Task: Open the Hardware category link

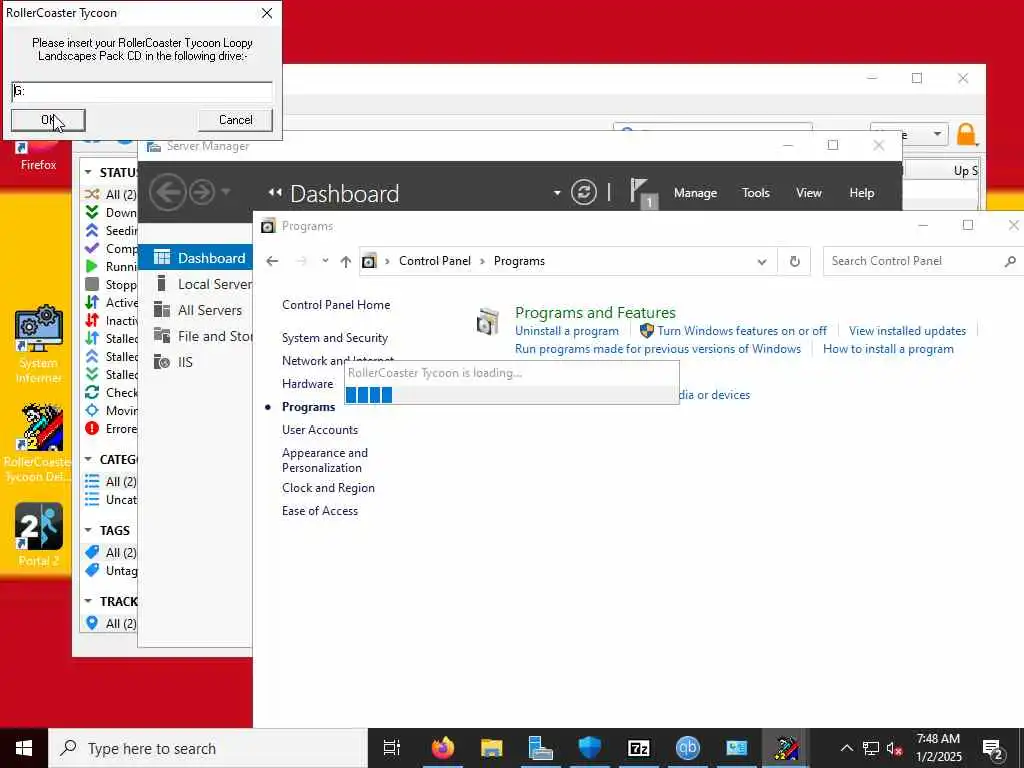Action: [x=307, y=383]
